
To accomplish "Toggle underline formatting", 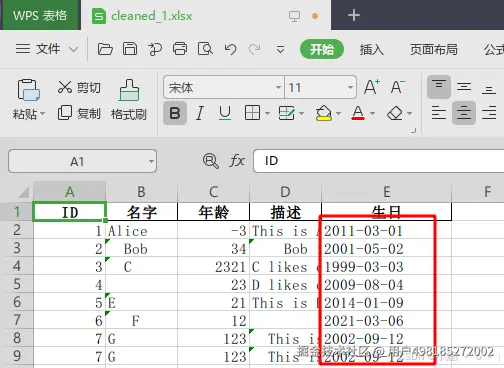I will pos(225,113).
